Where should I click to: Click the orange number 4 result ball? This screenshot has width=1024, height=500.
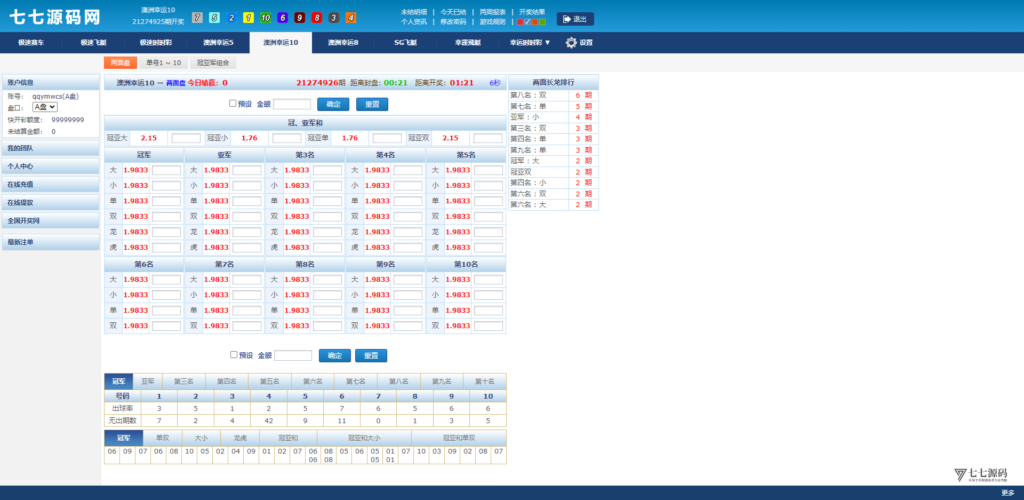[x=350, y=18]
